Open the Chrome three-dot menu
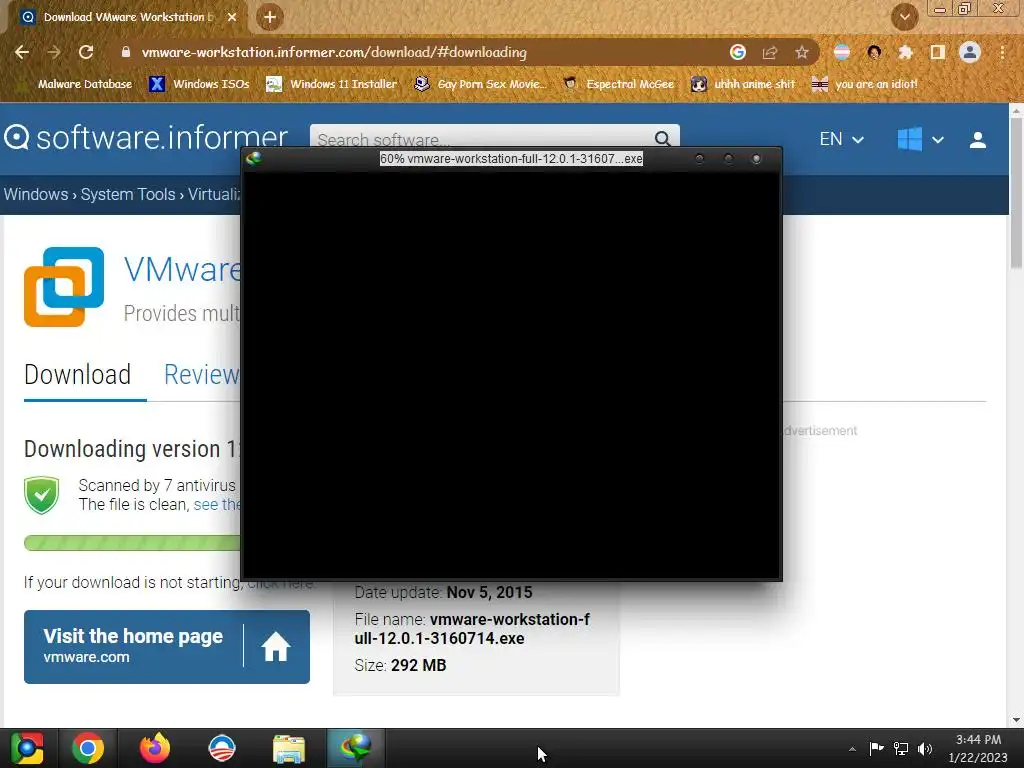Screen dimensions: 1024x768 [x=1002, y=52]
